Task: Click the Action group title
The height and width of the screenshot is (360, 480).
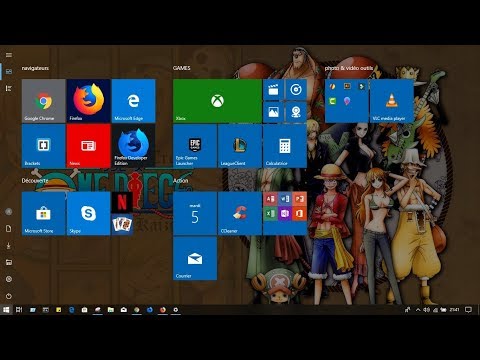Action: click(x=181, y=181)
